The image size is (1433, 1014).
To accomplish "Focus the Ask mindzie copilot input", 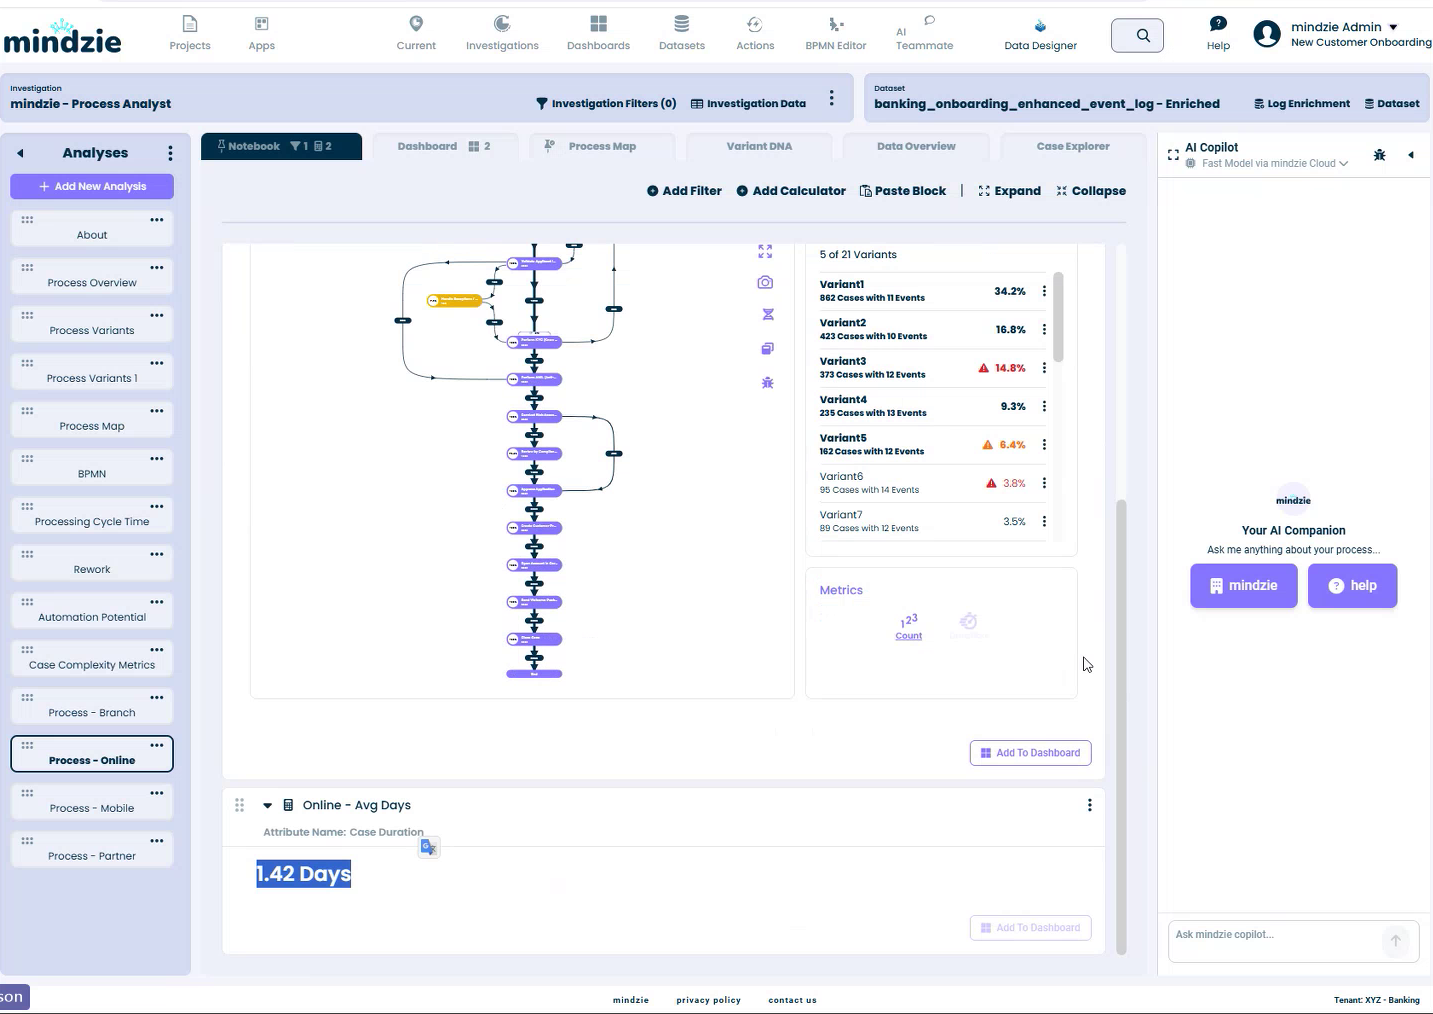I will pos(1276,941).
